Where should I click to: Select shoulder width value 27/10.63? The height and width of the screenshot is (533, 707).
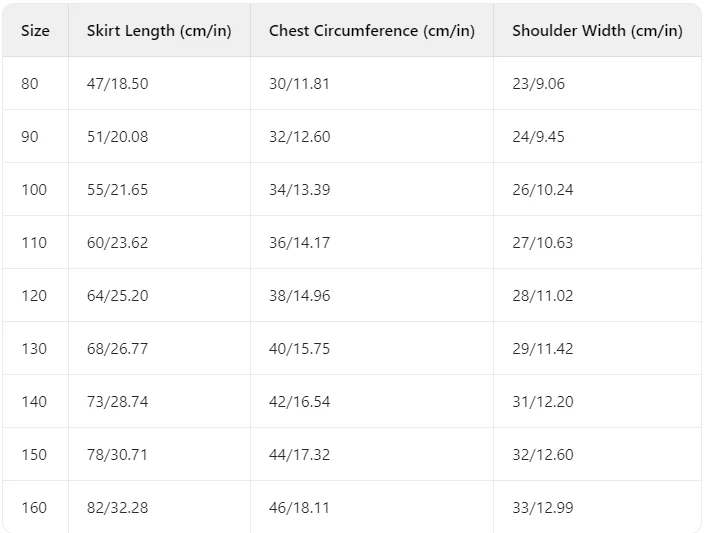point(542,243)
